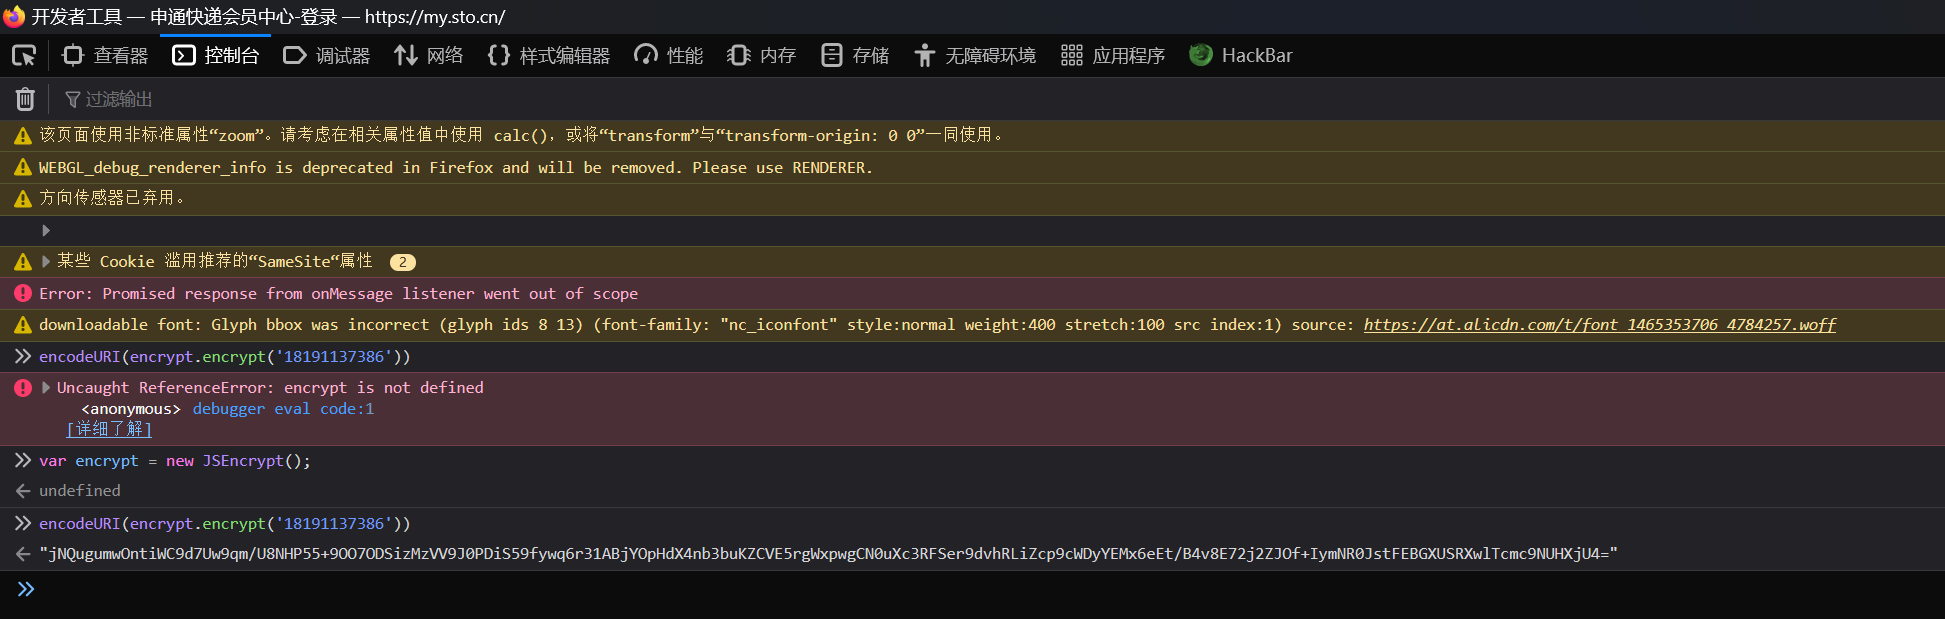This screenshot has height=619, width=1945.
Task: Activate the element picker tool
Action: pyautogui.click(x=24, y=56)
